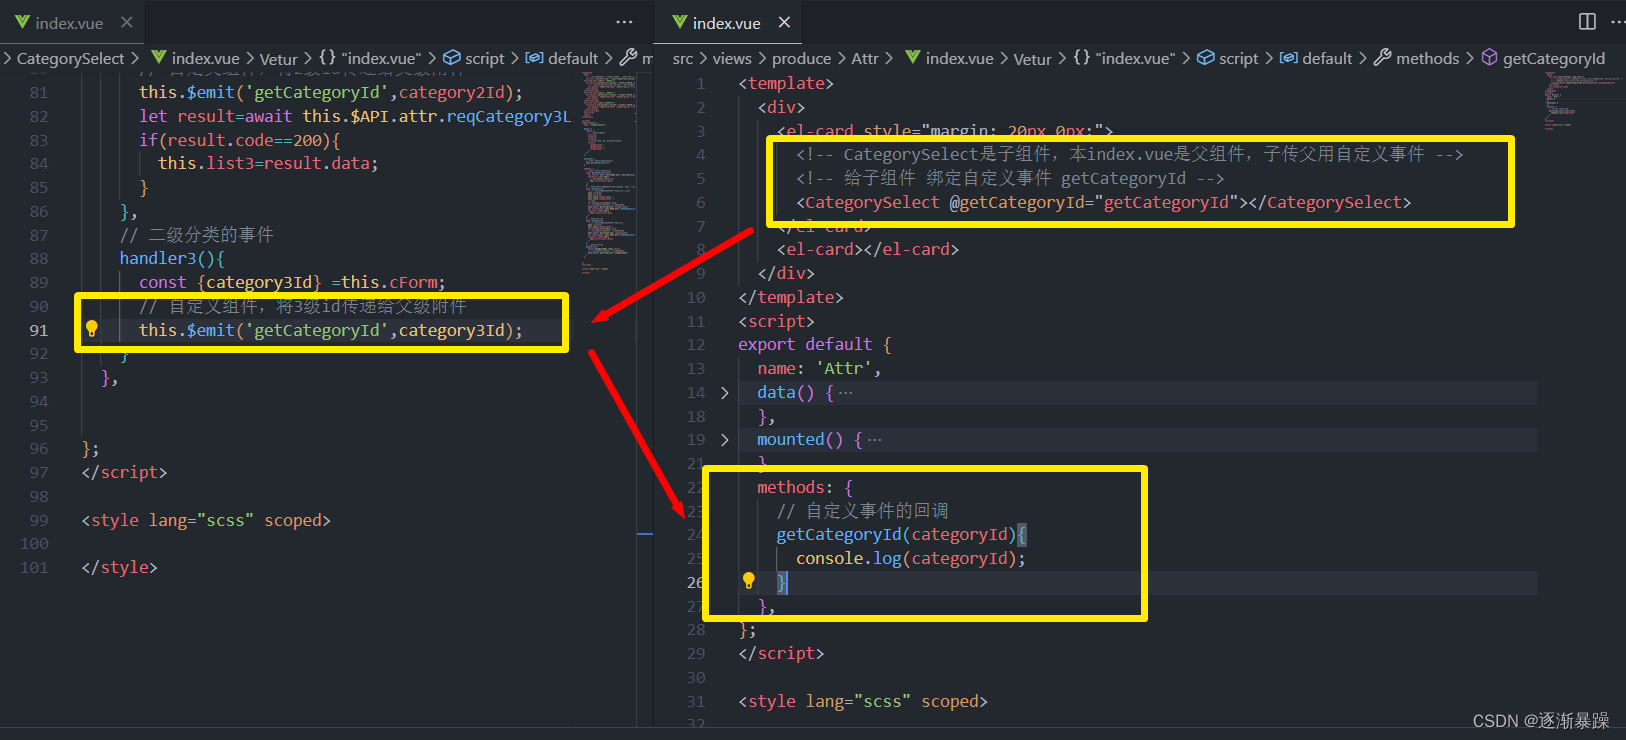Click style lang scss tag on line 99

tap(206, 520)
